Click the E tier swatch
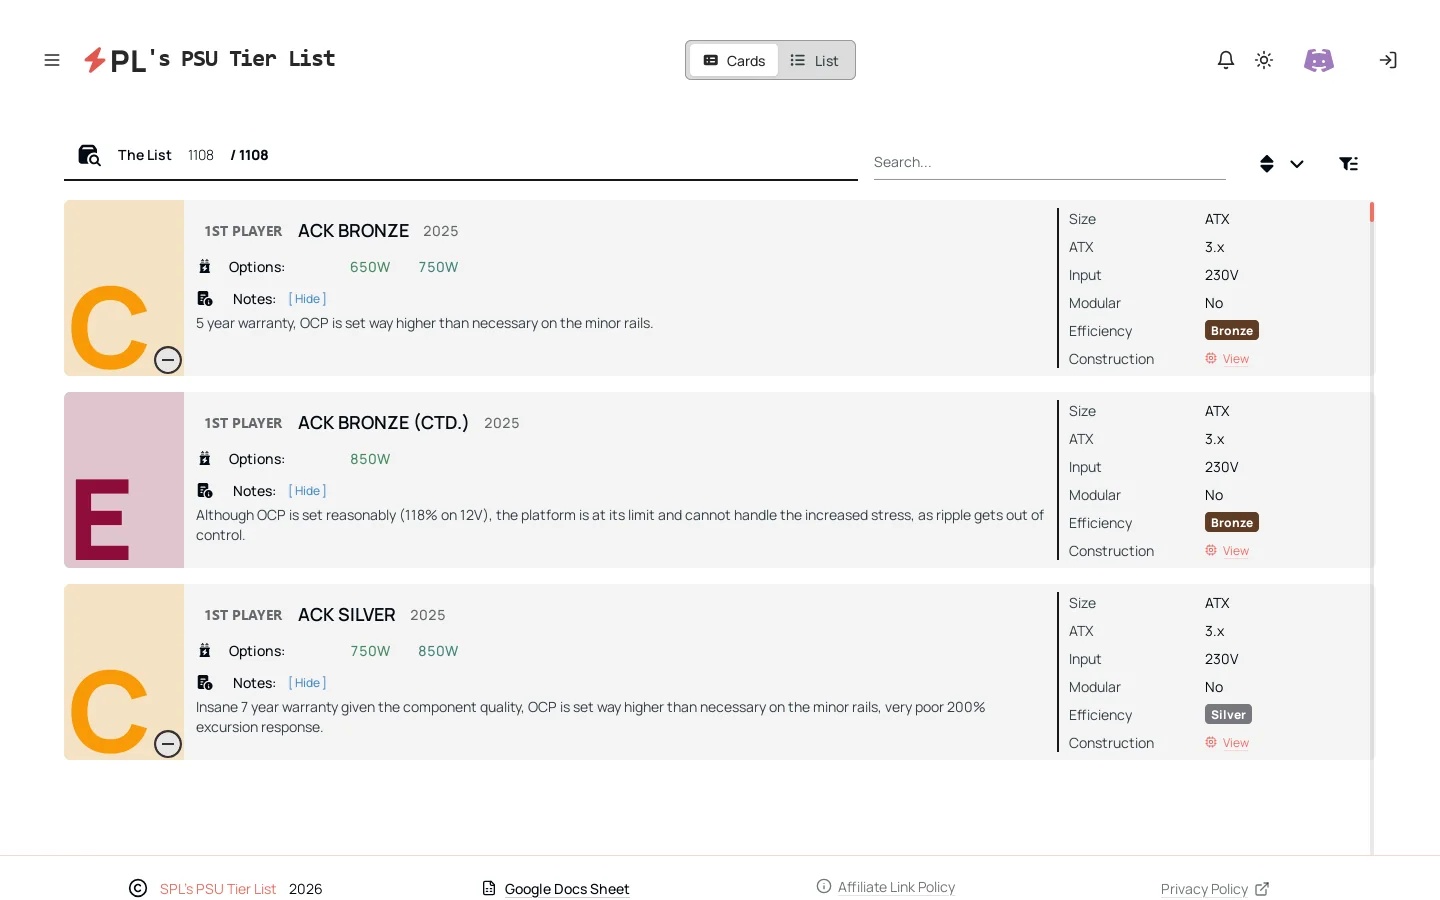Screen dimensions: 1440x900 124,480
